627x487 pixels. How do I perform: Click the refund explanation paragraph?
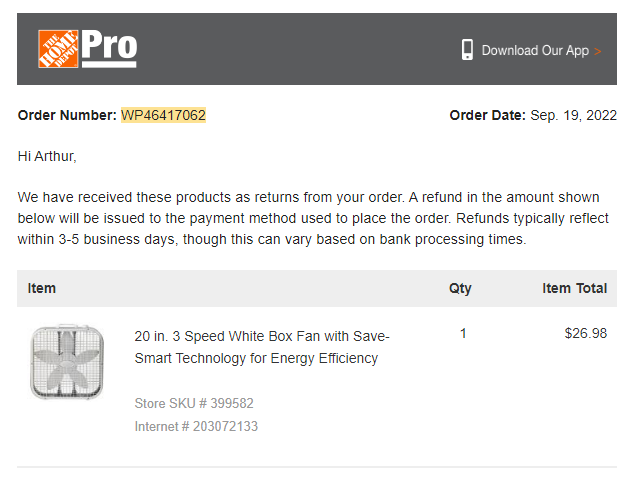pyautogui.click(x=313, y=218)
